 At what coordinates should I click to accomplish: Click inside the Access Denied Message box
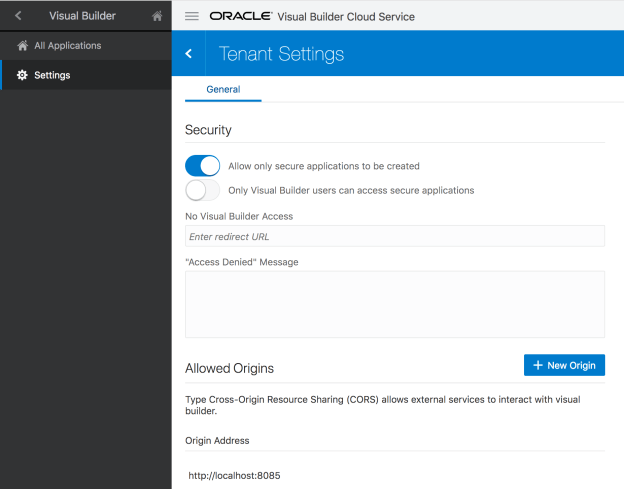pyautogui.click(x=394, y=304)
